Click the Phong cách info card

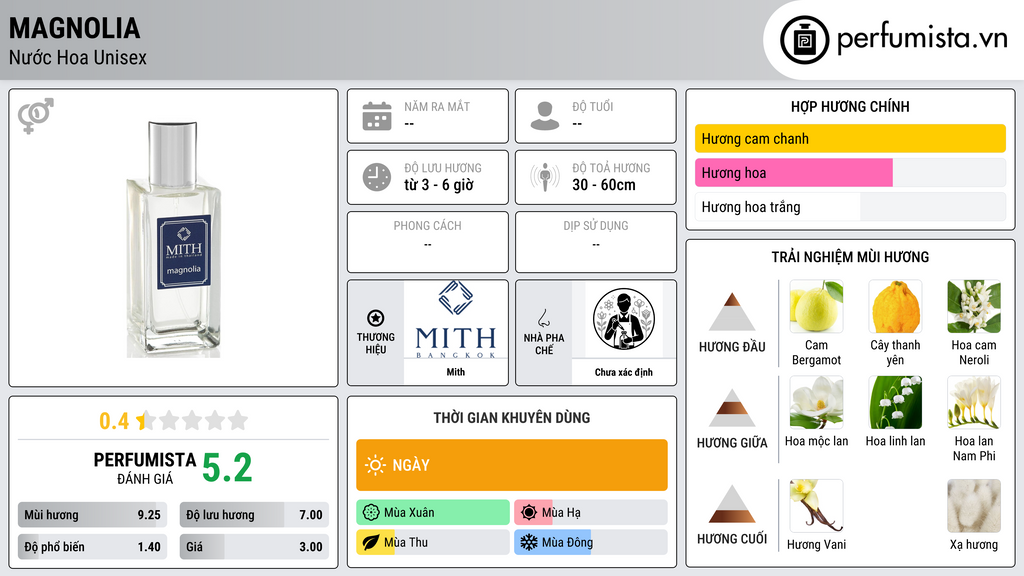[428, 242]
